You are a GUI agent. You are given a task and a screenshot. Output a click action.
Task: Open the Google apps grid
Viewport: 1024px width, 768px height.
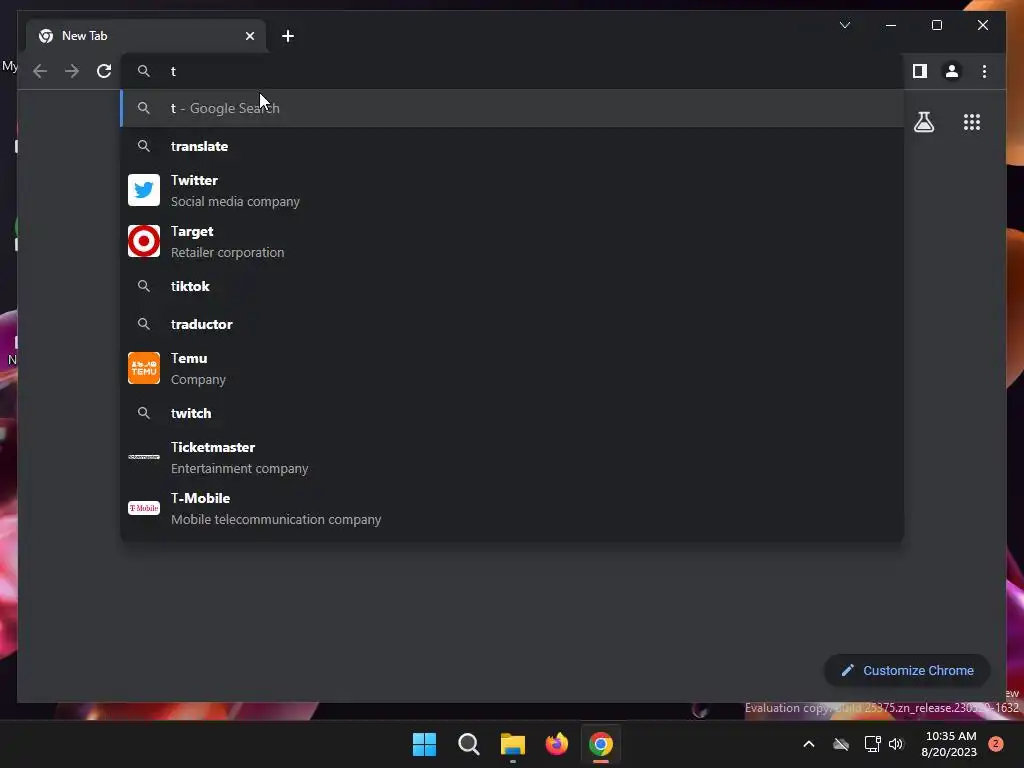pos(972,122)
